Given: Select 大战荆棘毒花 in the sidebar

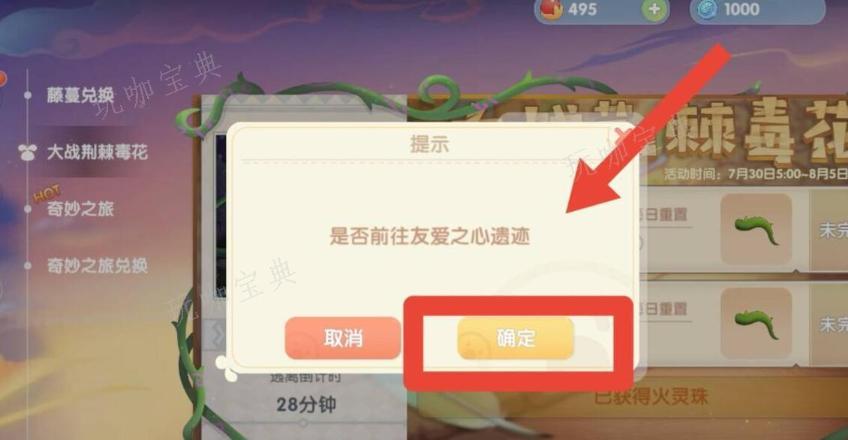Looking at the screenshot, I should 97,152.
